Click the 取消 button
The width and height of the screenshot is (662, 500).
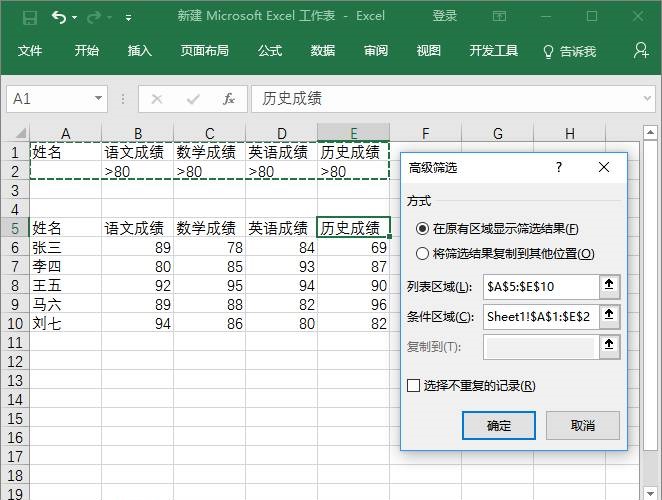(x=583, y=425)
